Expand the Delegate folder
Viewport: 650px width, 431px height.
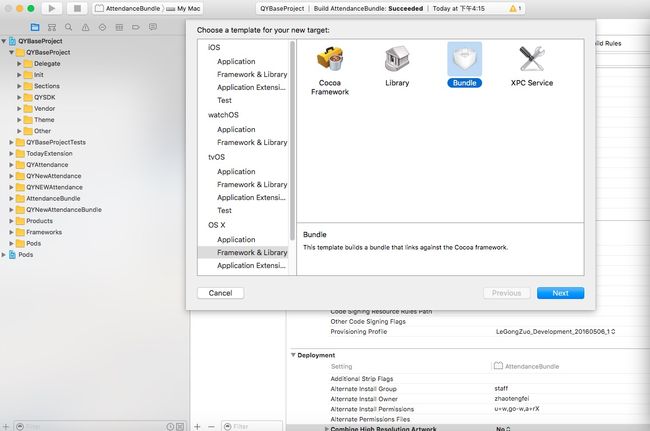[x=19, y=63]
